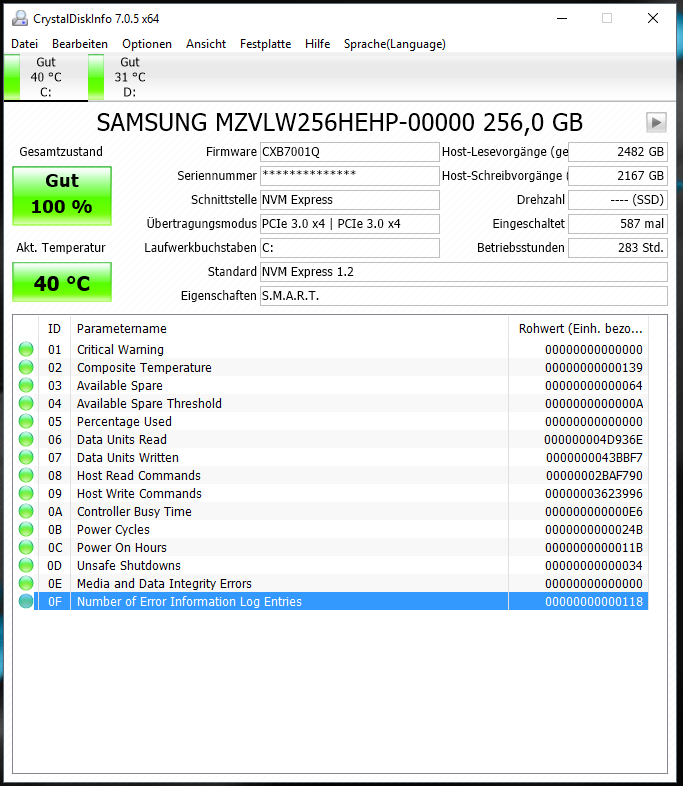Screen dimensions: 683x786
Task: Click the Schnittstelle field NVM Express
Action: [x=350, y=200]
